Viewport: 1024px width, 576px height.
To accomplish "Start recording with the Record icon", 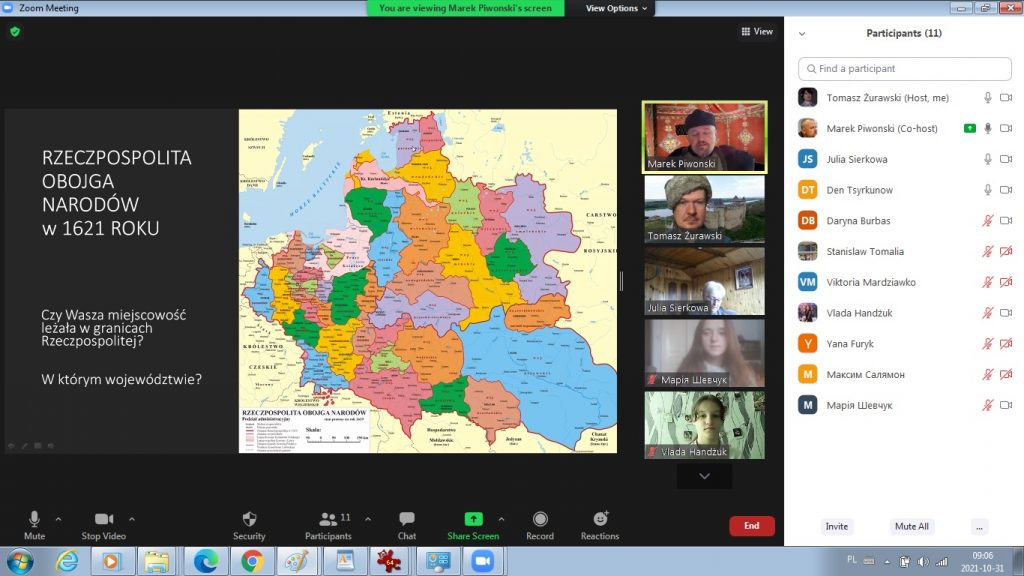I will point(540,519).
